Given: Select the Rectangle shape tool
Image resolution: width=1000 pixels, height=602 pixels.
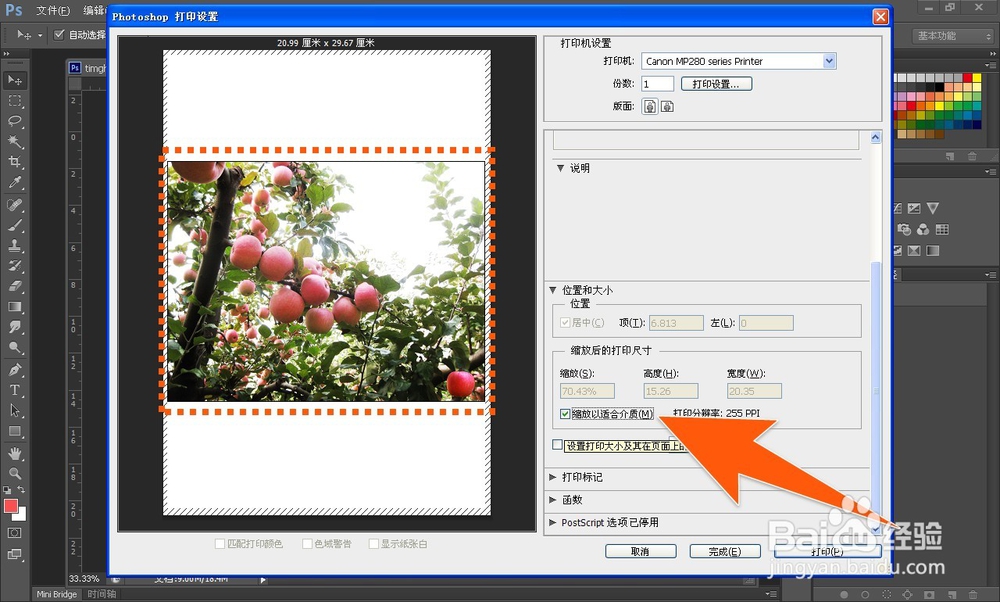Looking at the screenshot, I should point(15,432).
